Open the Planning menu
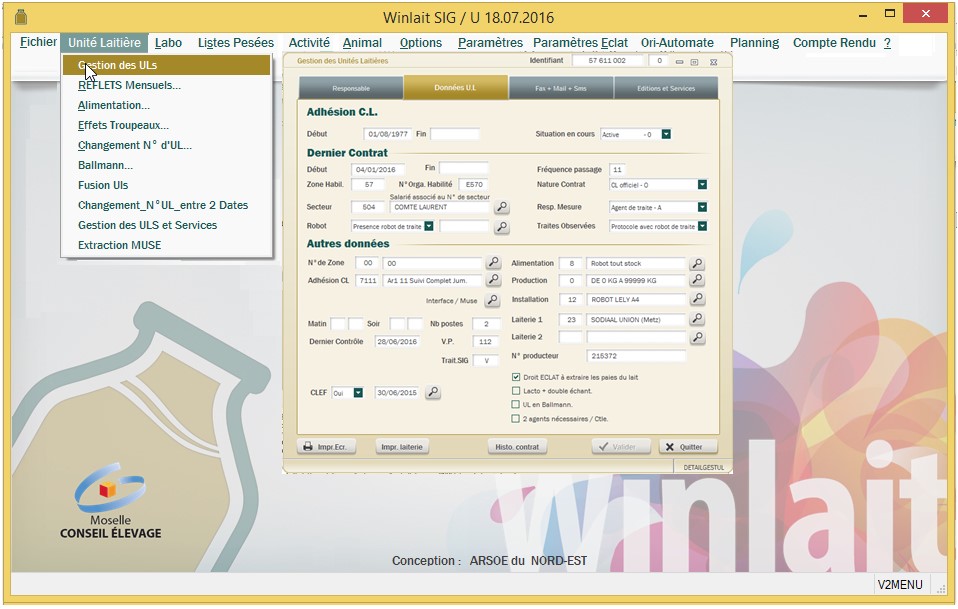The height and width of the screenshot is (609, 958). (x=754, y=43)
